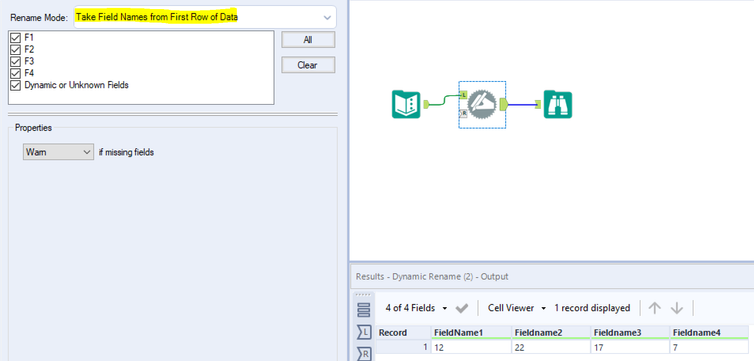Click the Browse tool input anchor

tap(539, 104)
